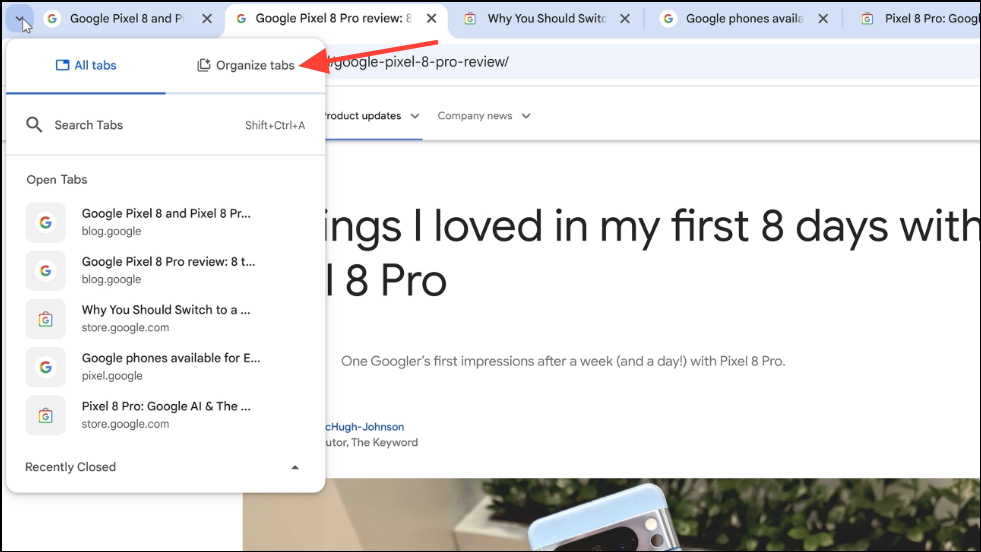Click the tab search chevron button
This screenshot has height=552, width=981.
(x=19, y=18)
